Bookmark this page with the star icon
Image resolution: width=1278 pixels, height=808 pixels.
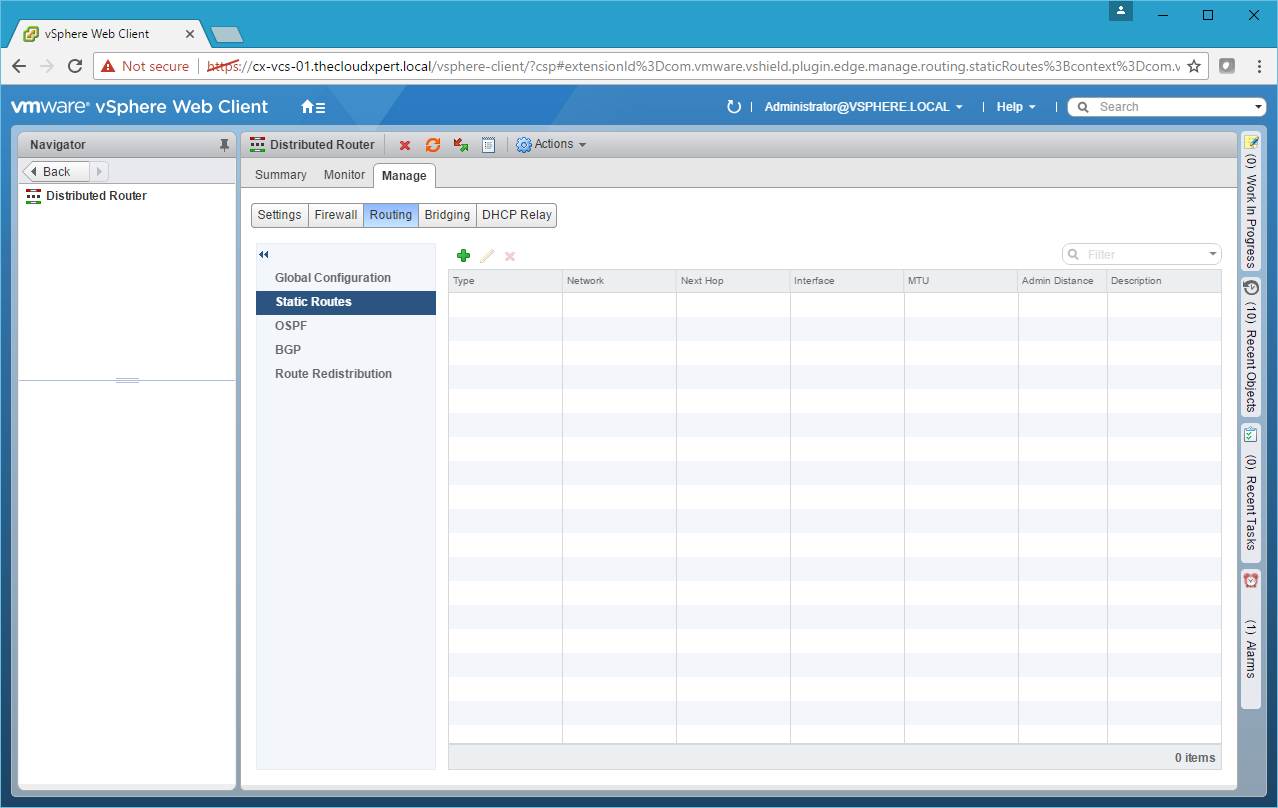[x=1193, y=66]
